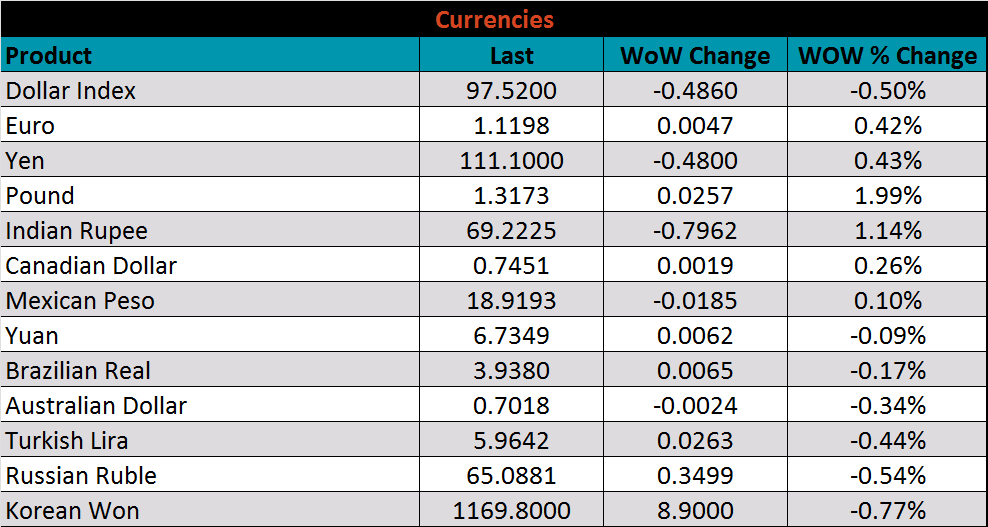Click the Pound percent change 1.99%
988x527 pixels.
tap(887, 196)
